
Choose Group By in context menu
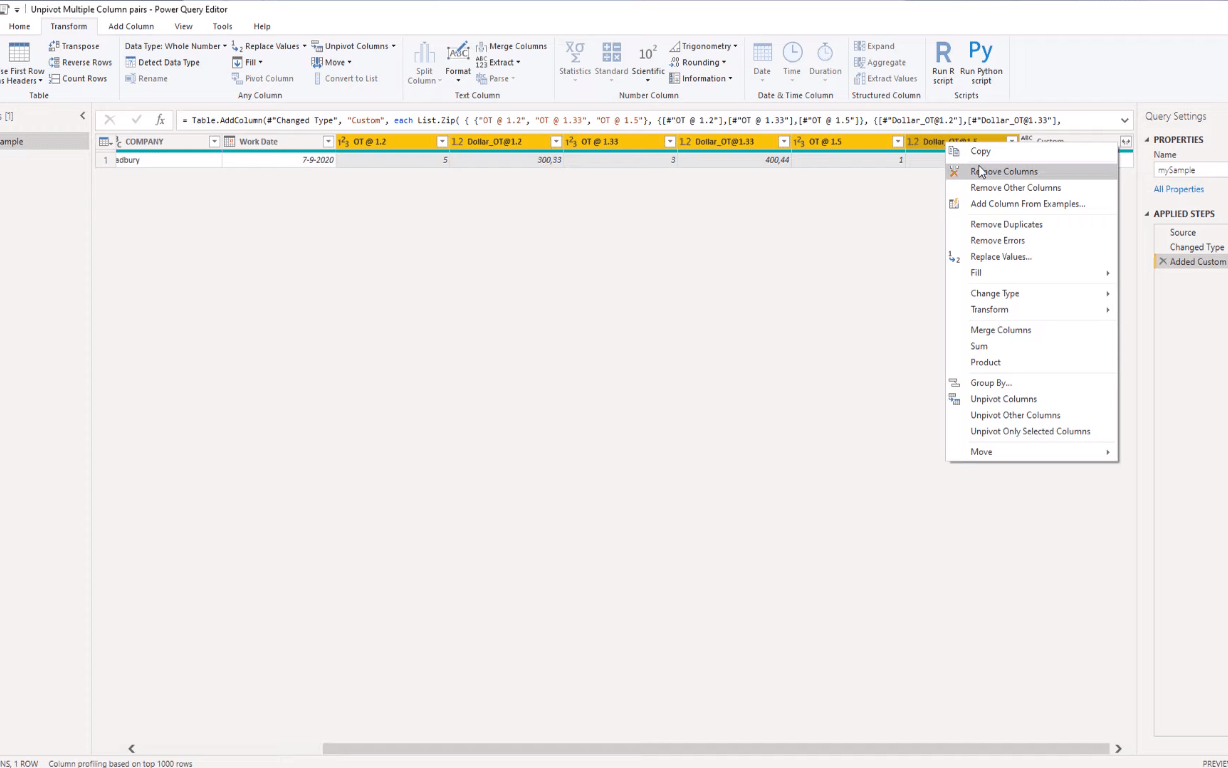[x=1031, y=383]
